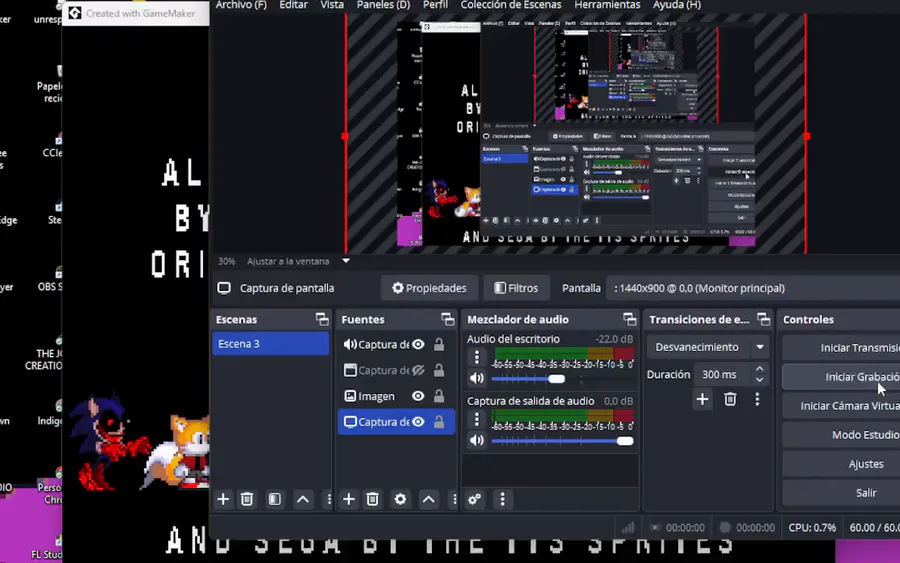Open source properties gear in Fuentes toolbar
This screenshot has width=900, height=563.
400,499
